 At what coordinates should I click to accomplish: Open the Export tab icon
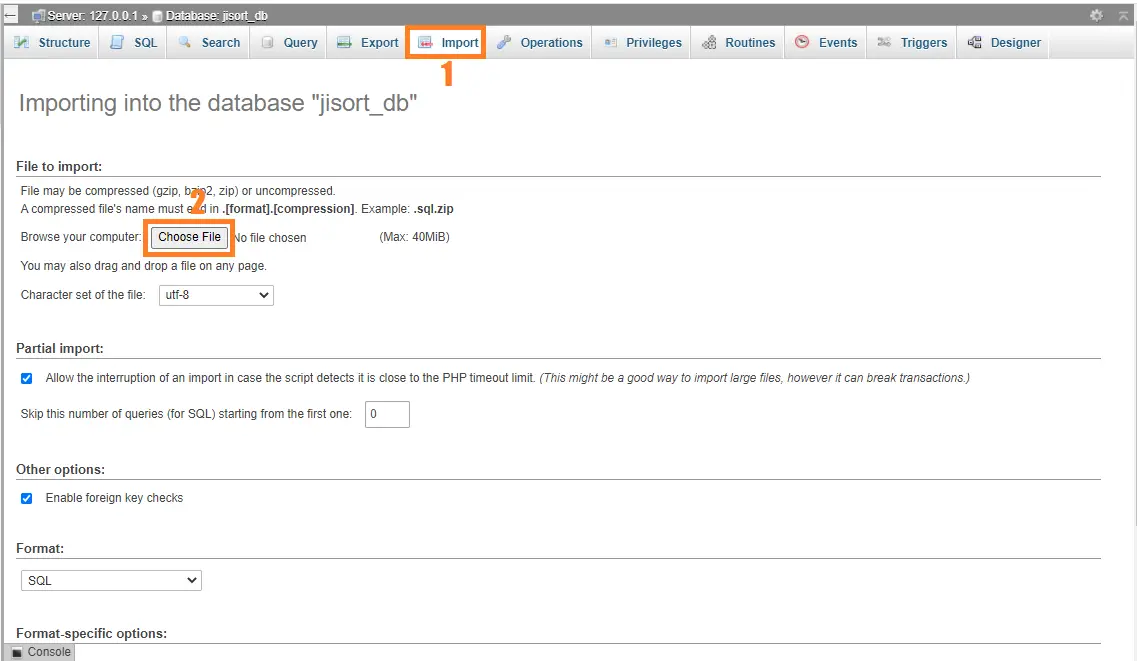click(x=343, y=42)
